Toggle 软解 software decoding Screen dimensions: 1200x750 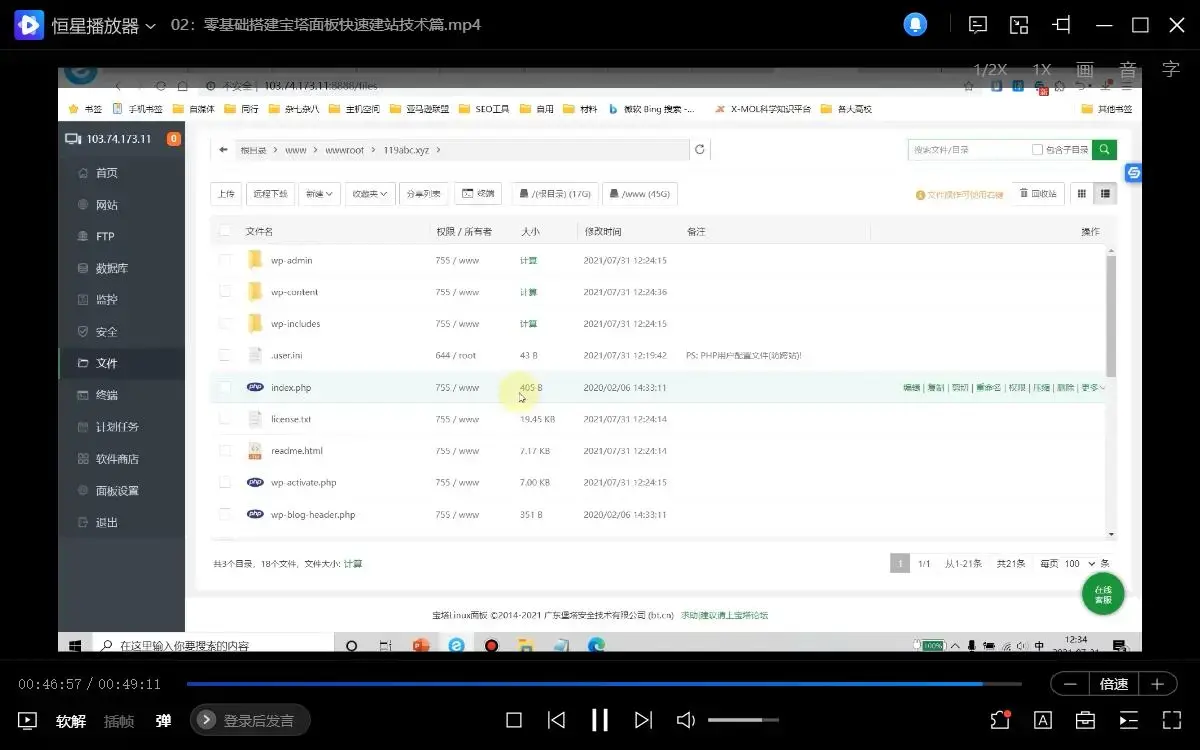tap(71, 720)
